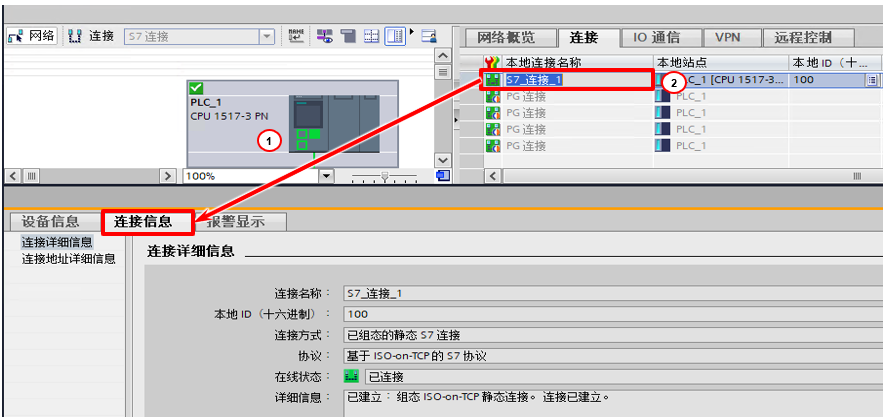Expand the small black toolbar triangle
This screenshot has width=885, height=417.
412,31
